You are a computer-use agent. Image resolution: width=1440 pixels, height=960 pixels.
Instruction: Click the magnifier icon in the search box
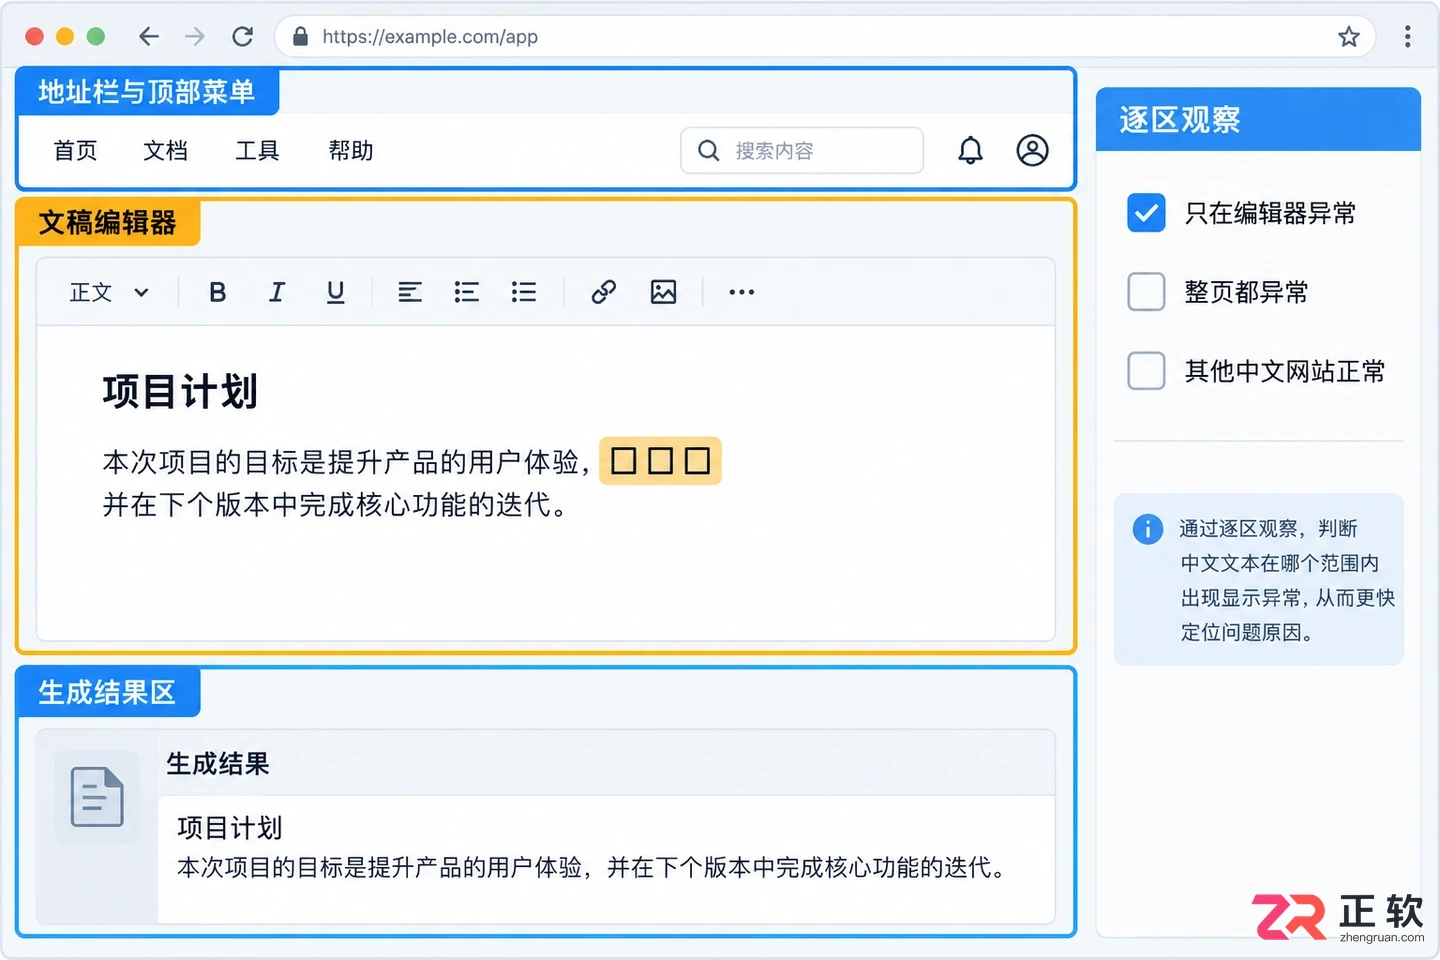708,150
